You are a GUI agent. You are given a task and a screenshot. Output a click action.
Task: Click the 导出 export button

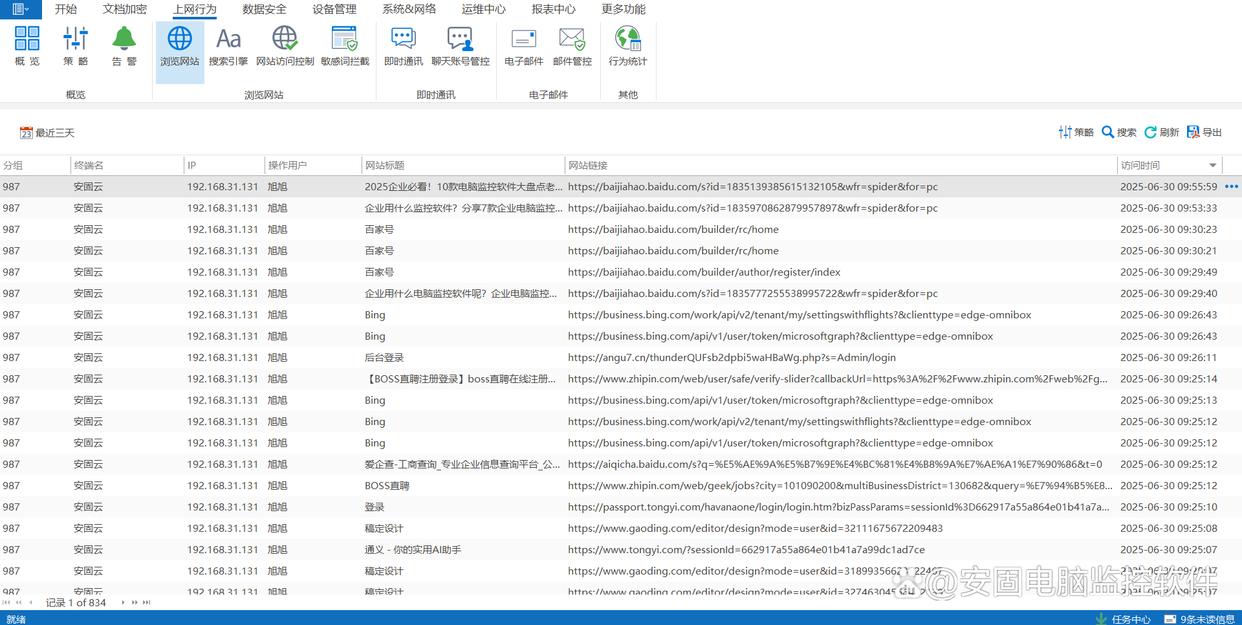(x=1205, y=132)
